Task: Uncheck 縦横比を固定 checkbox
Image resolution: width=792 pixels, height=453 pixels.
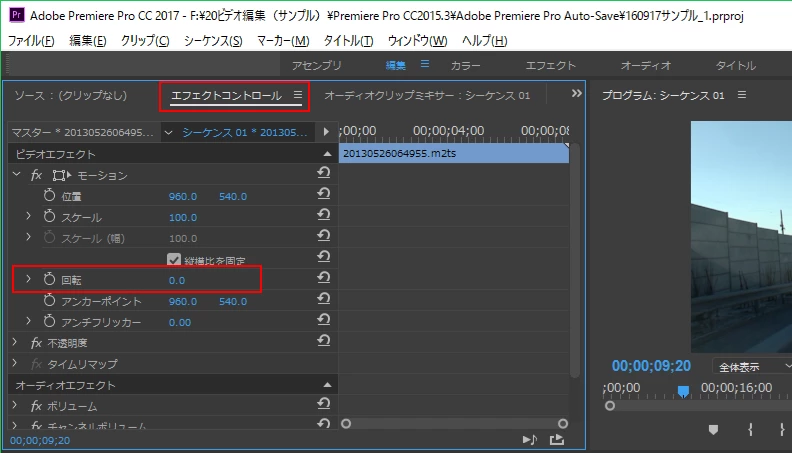Action: [x=174, y=260]
